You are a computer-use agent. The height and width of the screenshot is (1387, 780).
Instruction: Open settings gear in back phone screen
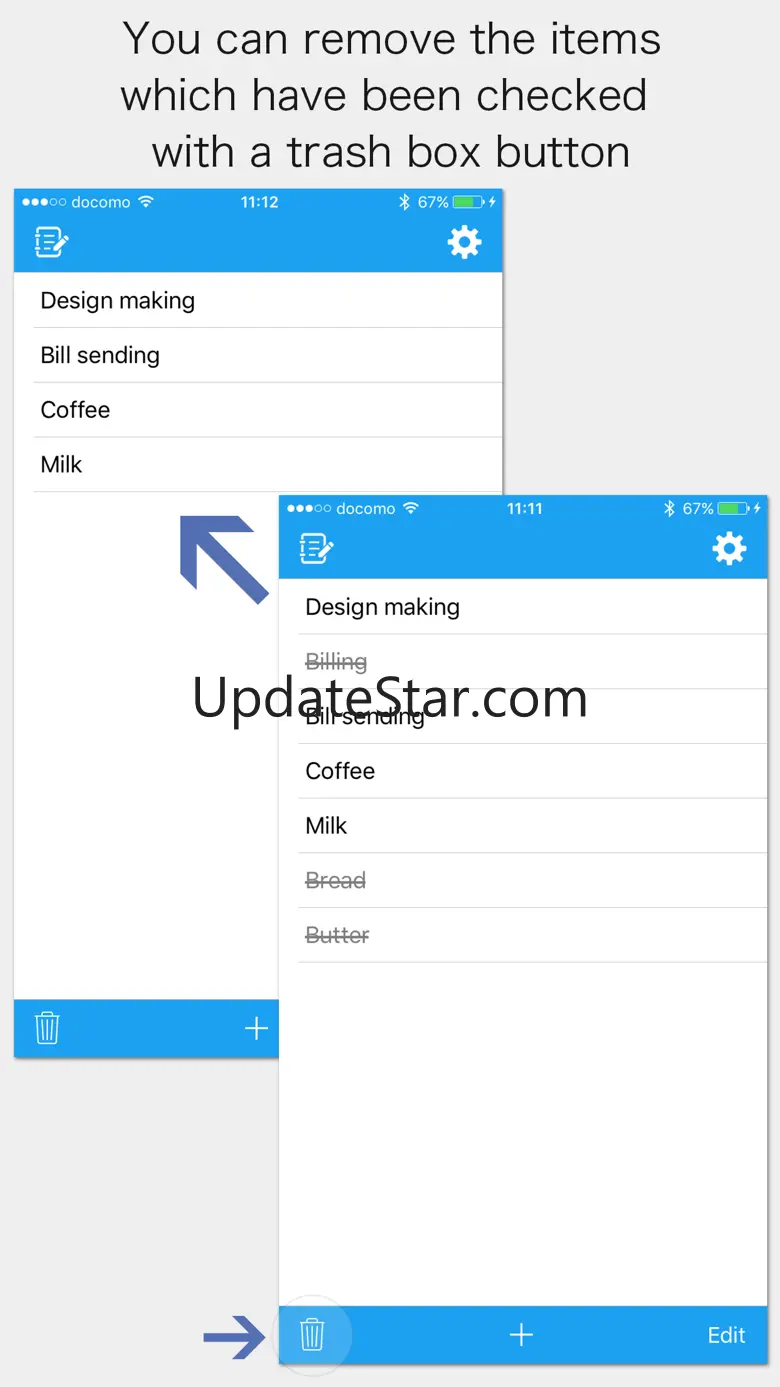pos(464,242)
